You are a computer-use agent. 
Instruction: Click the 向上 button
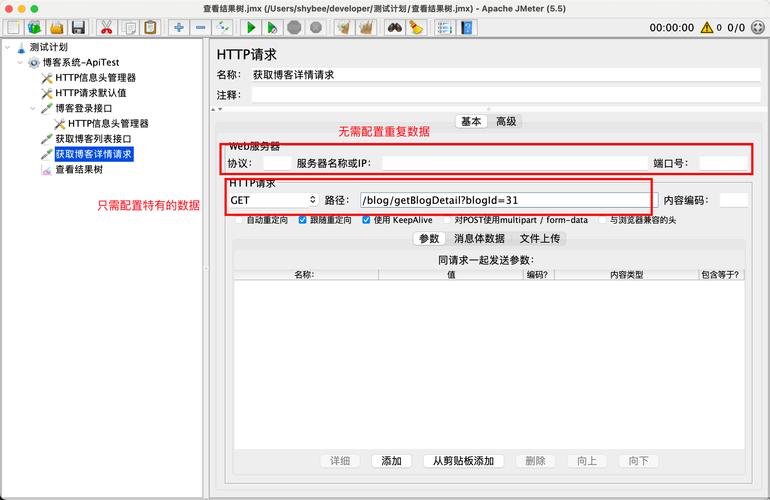pyautogui.click(x=587, y=461)
